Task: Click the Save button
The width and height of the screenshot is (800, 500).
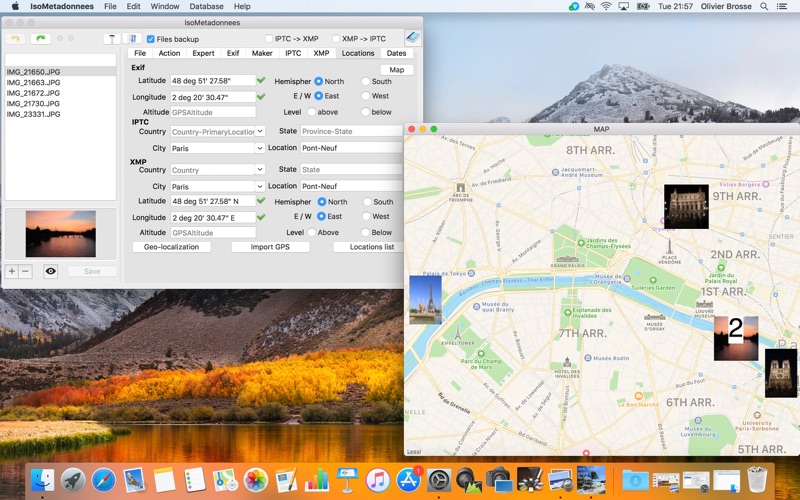Action: click(92, 271)
